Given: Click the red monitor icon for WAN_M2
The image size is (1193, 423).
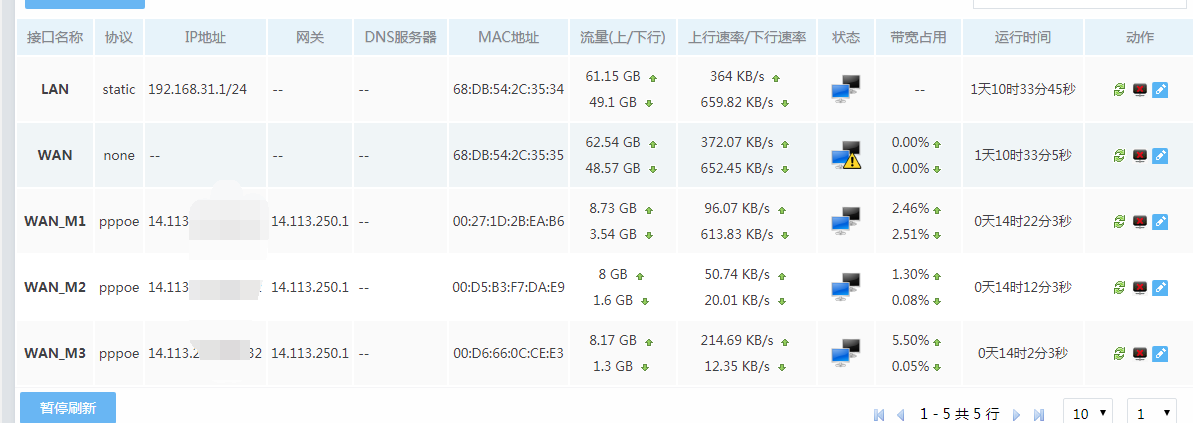Looking at the screenshot, I should tap(1140, 288).
